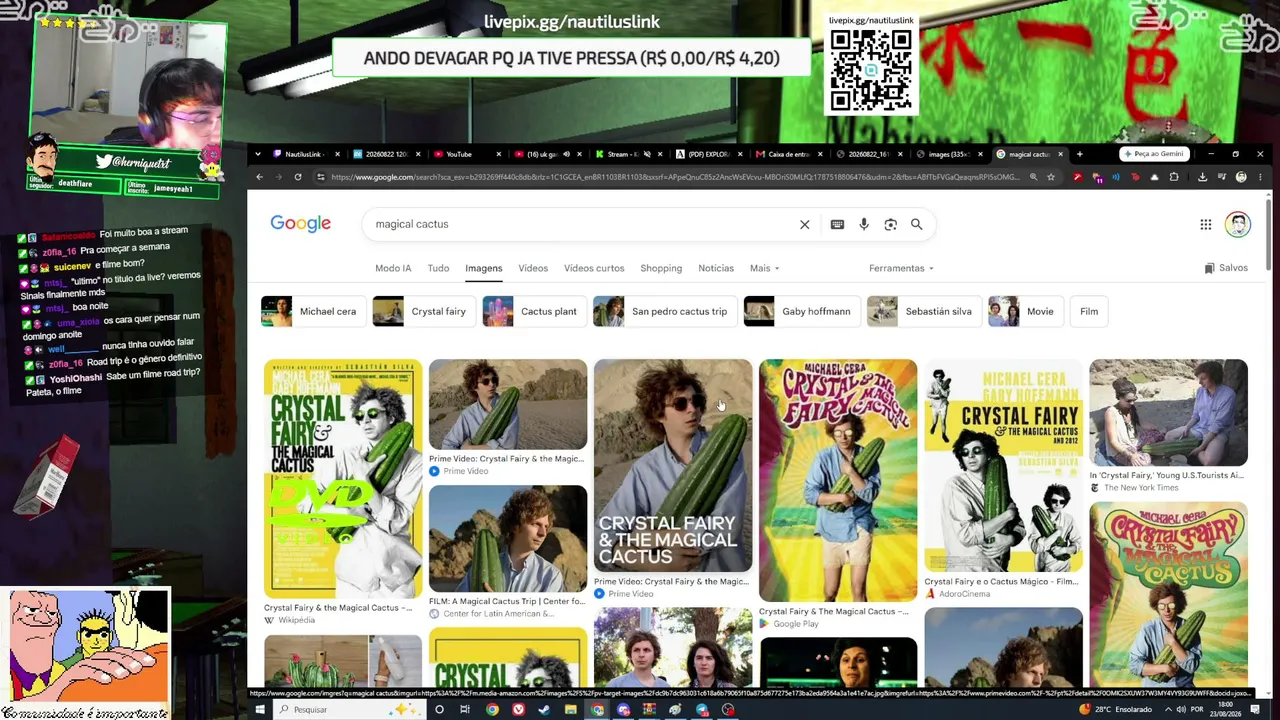Screen dimensions: 1280x720
Task: Open the Windows notification center
Action: coord(1255,710)
